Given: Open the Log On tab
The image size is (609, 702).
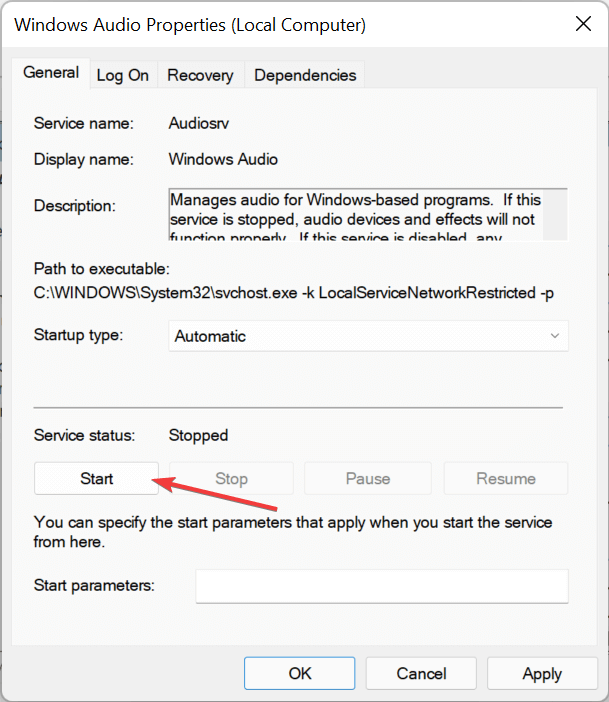Looking at the screenshot, I should click(x=122, y=75).
